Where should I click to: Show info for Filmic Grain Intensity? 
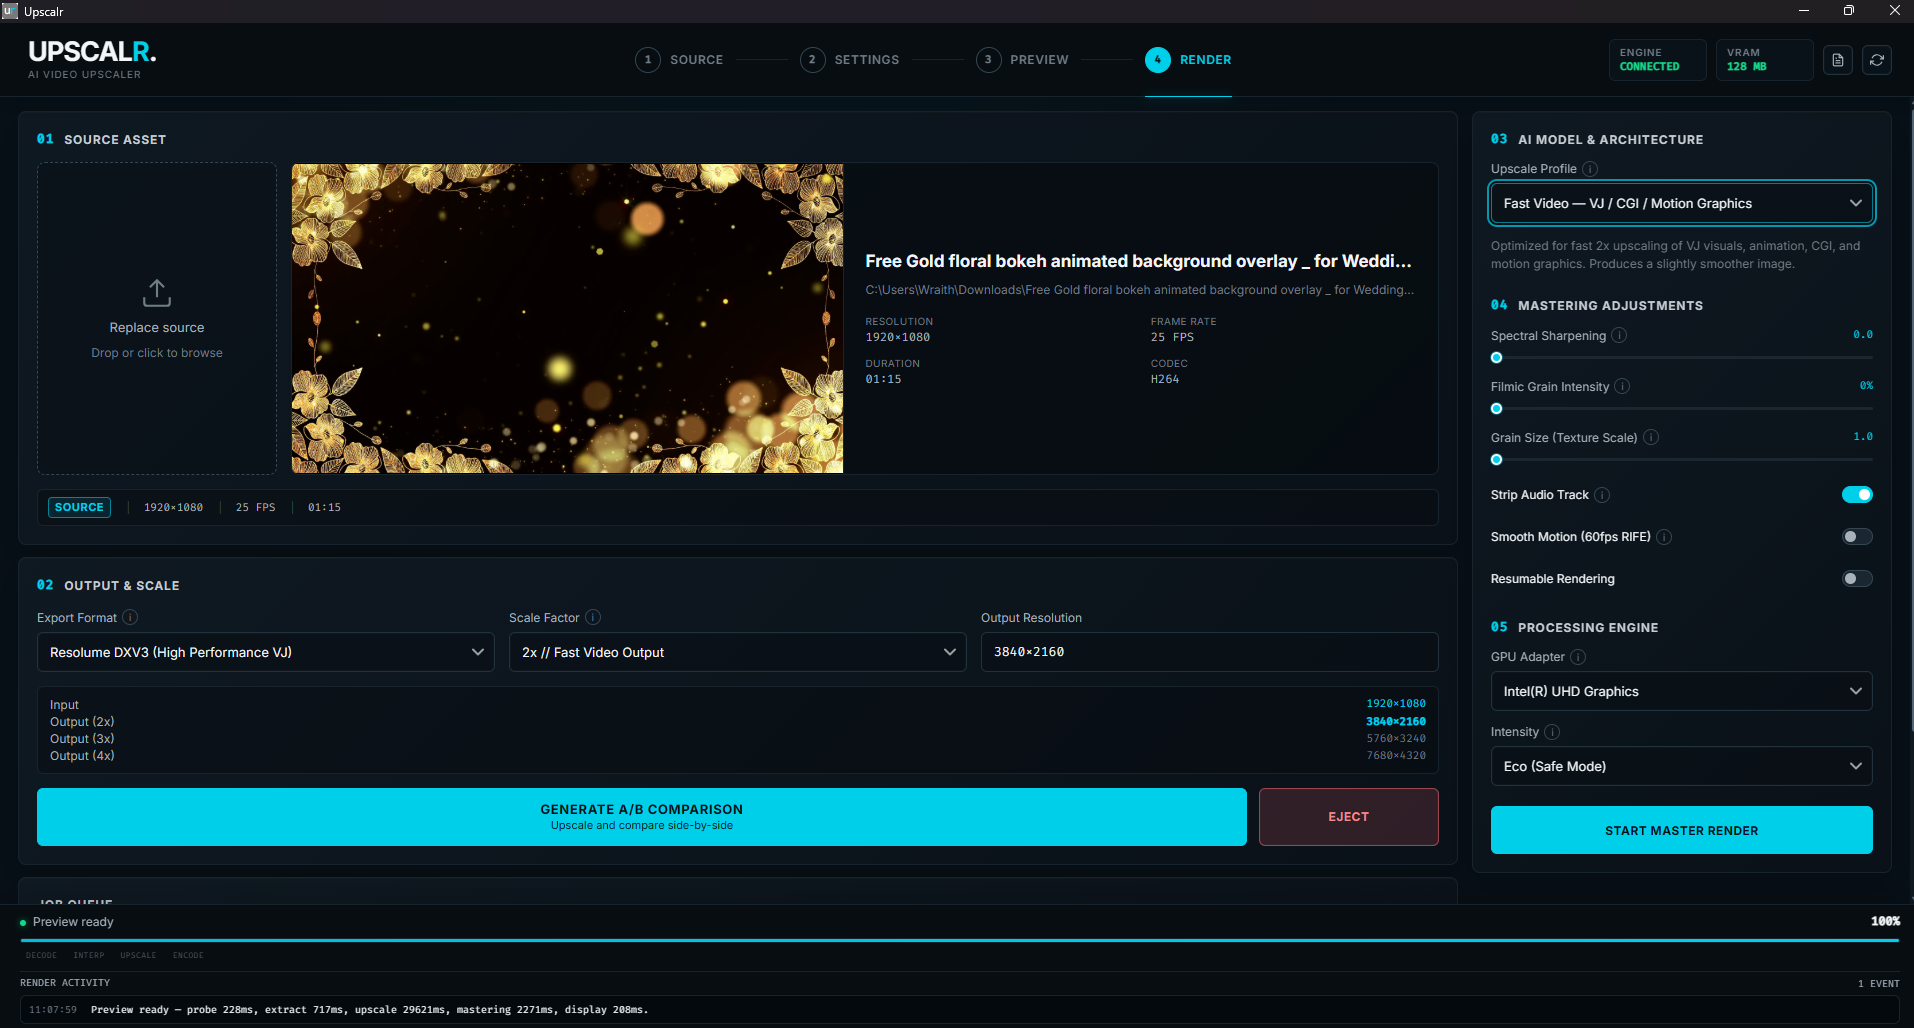click(1622, 387)
